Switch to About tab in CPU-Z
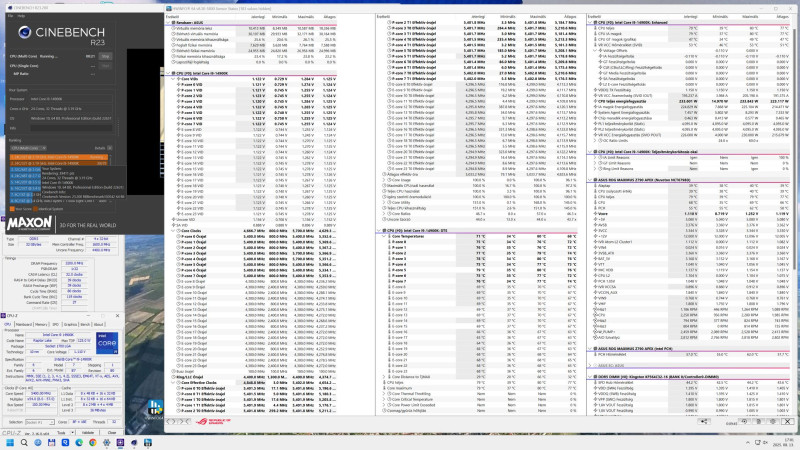The width and height of the screenshot is (800, 450). (98, 324)
